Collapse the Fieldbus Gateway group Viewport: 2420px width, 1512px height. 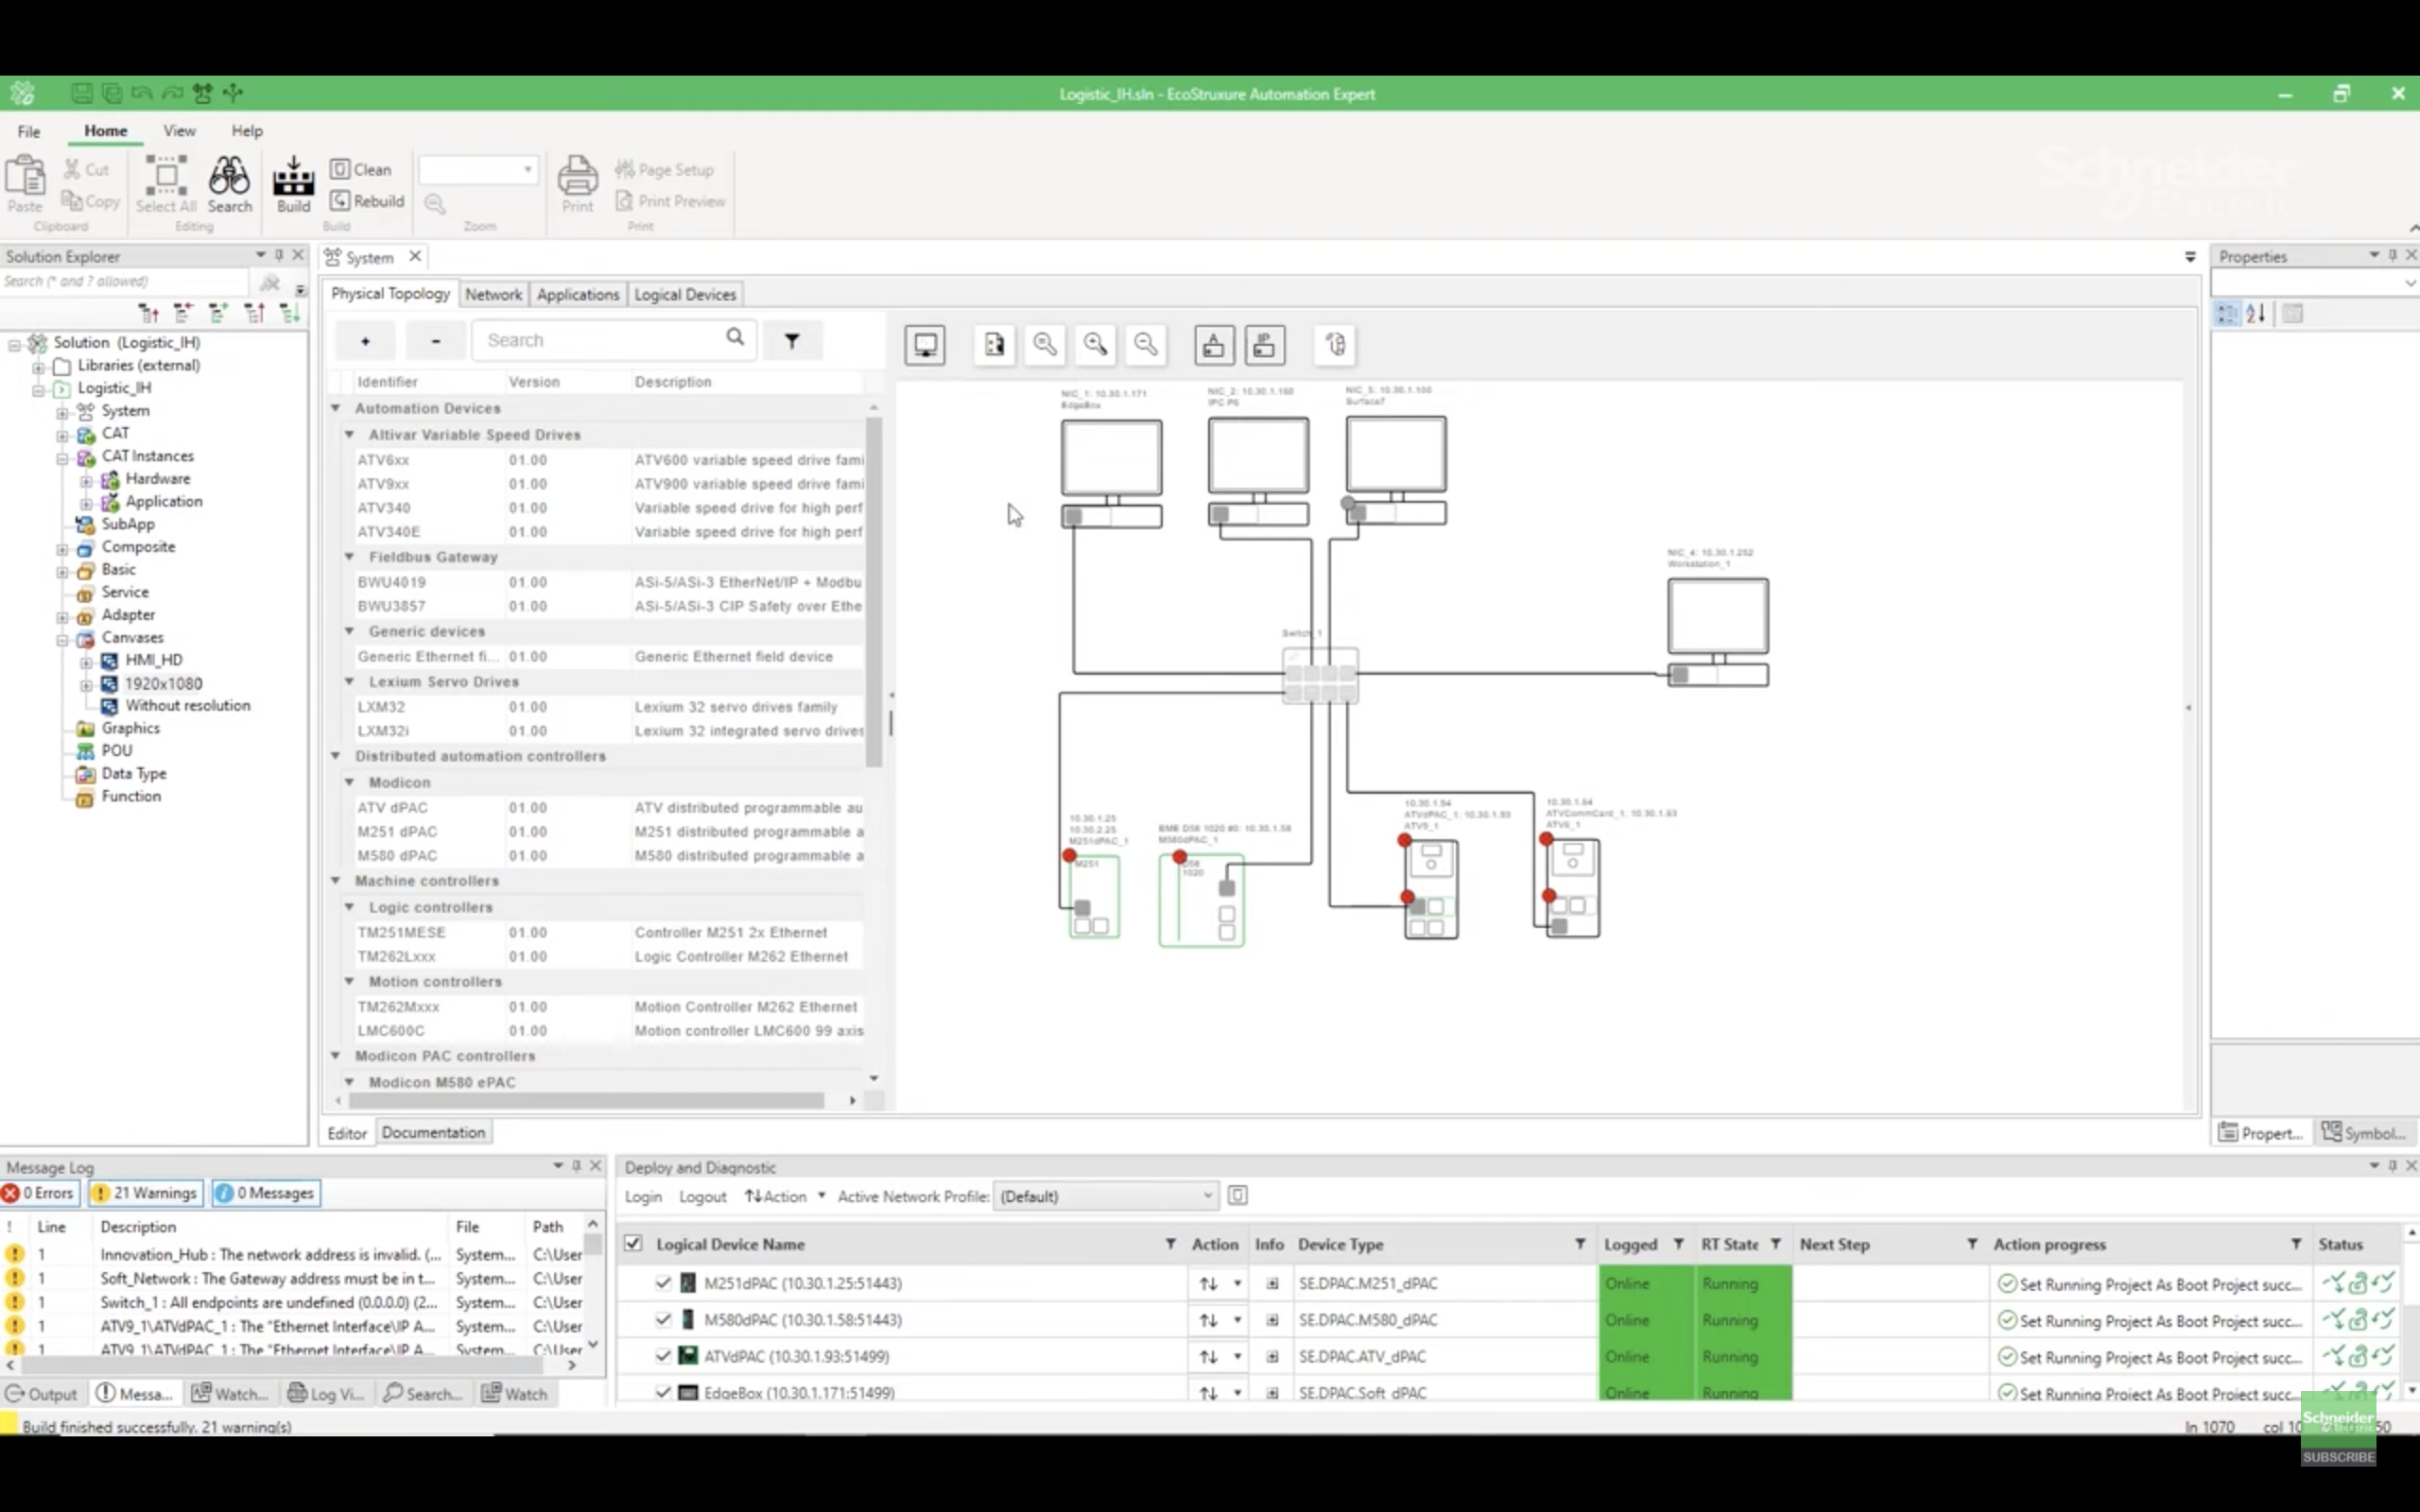(x=349, y=556)
